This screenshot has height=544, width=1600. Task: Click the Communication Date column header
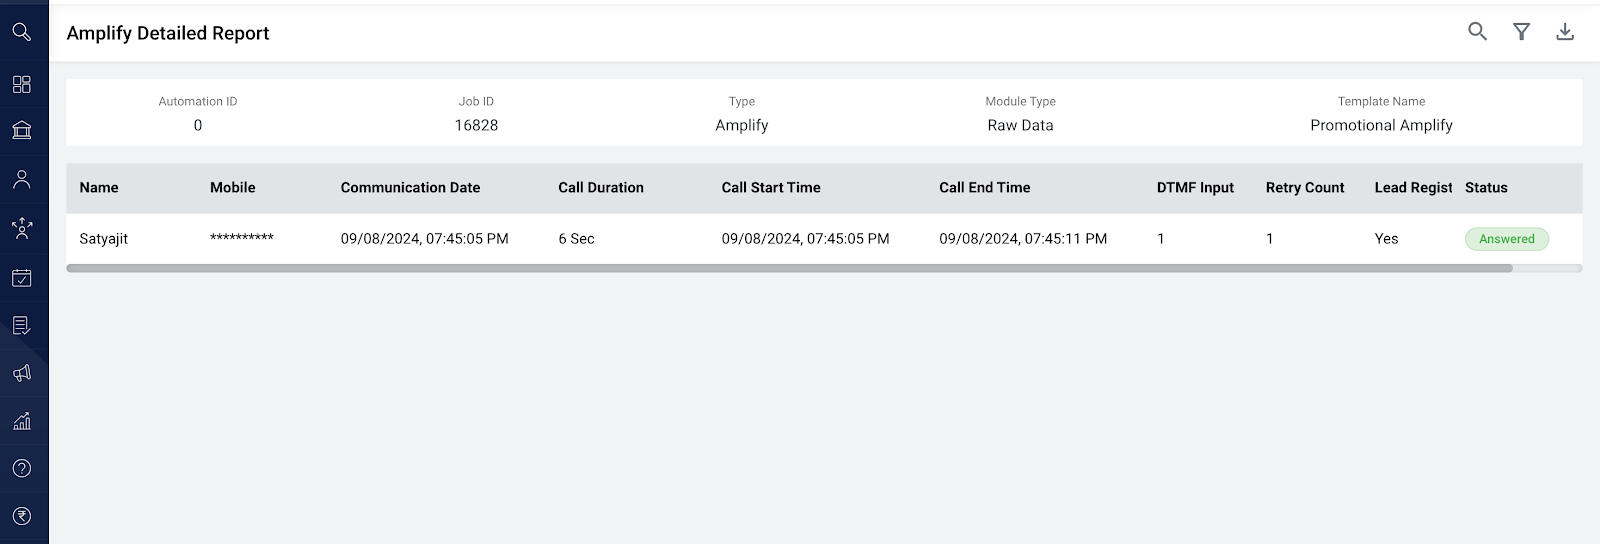pyautogui.click(x=410, y=188)
